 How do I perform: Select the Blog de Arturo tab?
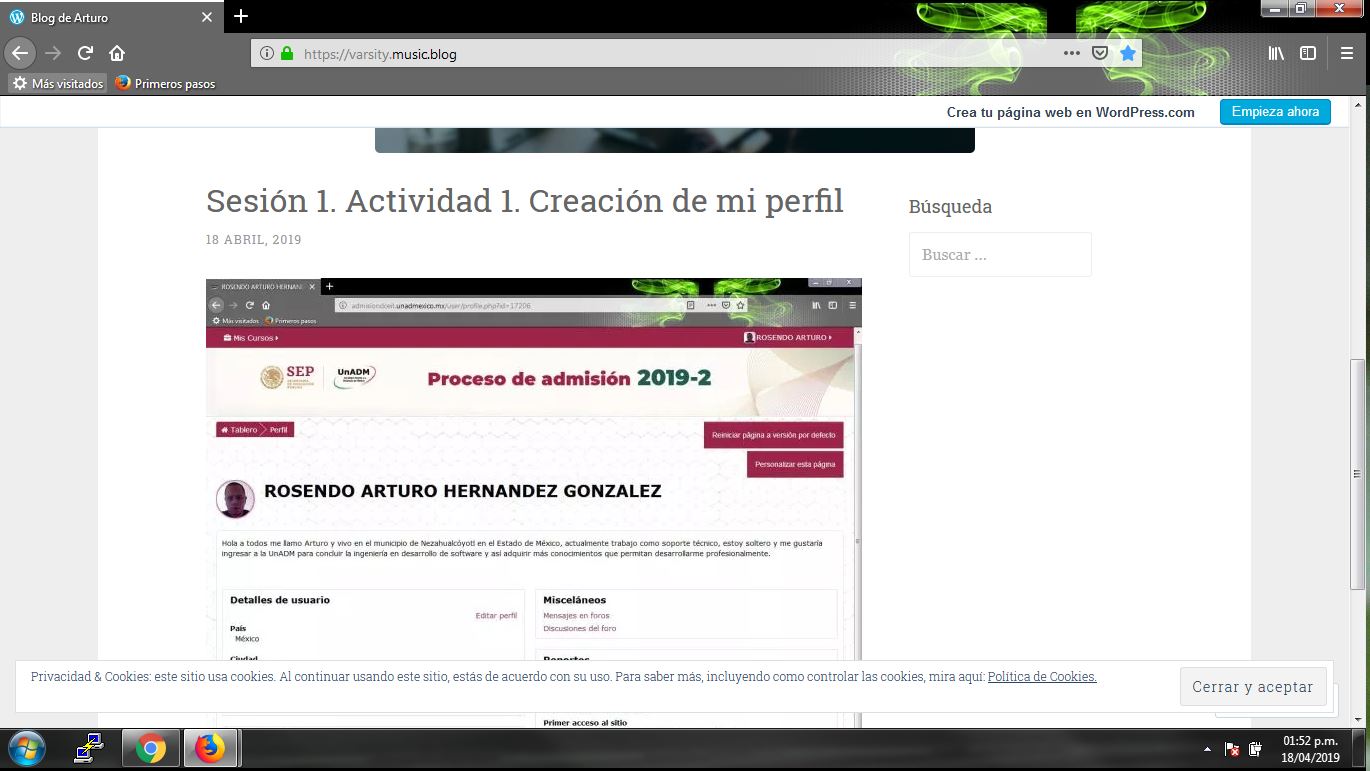[x=100, y=17]
